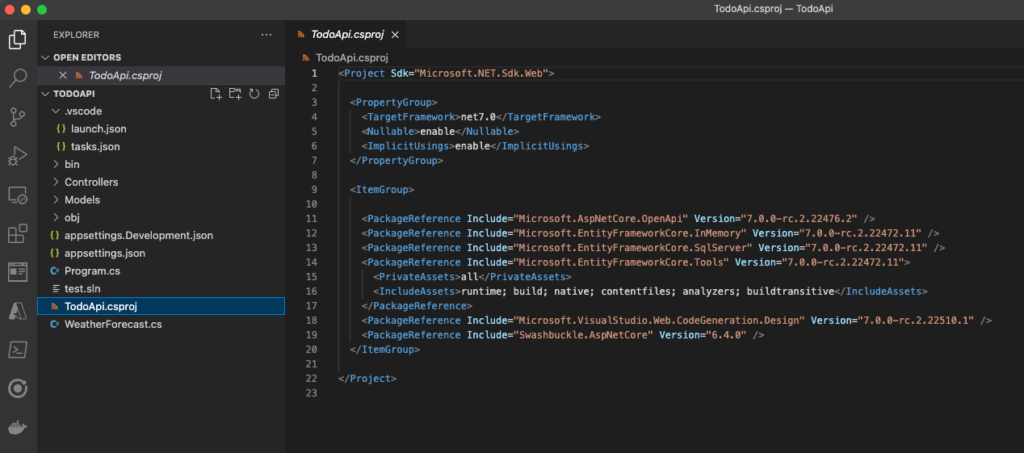
Task: Open Explorer more actions ellipsis menu
Action: [266, 35]
